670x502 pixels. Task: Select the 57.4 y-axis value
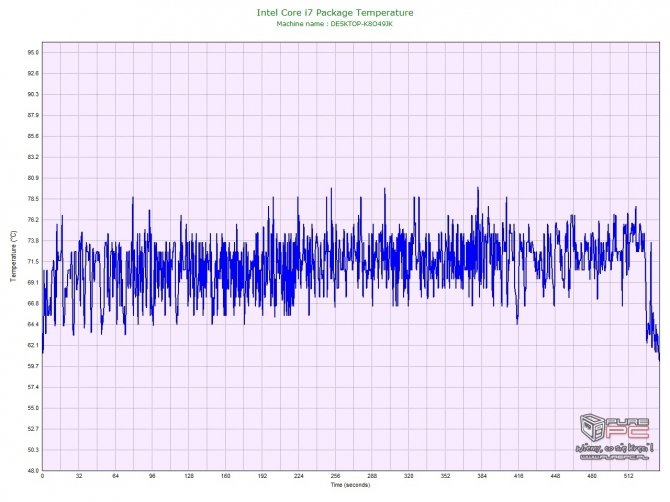[x=33, y=388]
